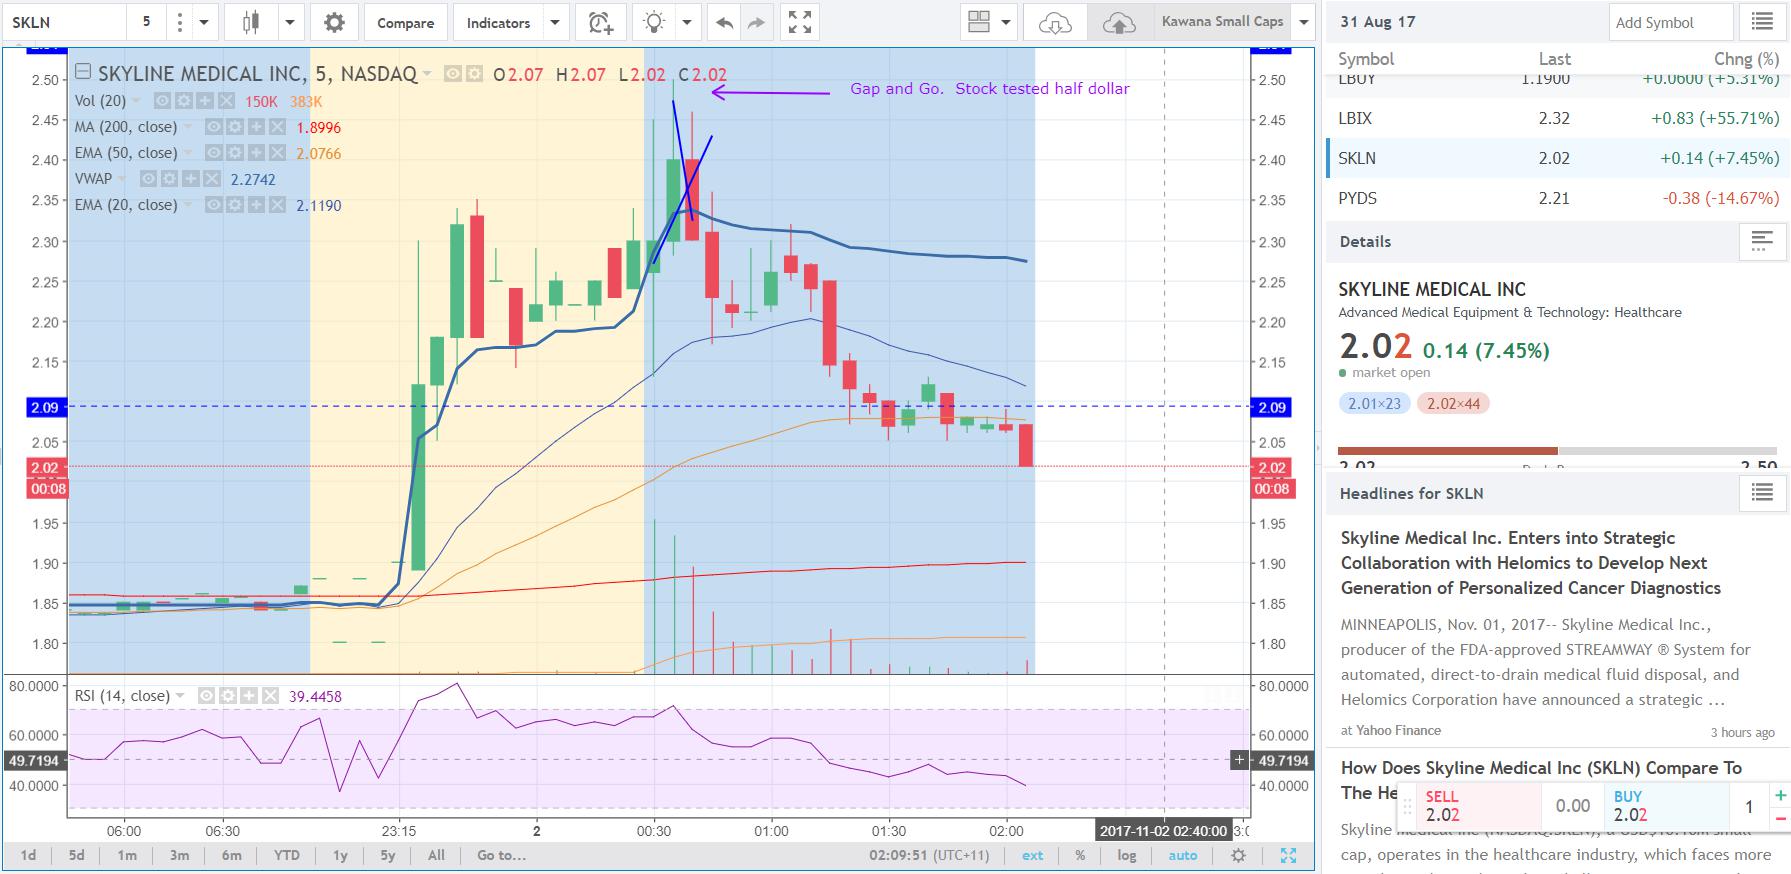The image size is (1791, 874).
Task: Open the SKYLINE MEDICAL main series settings gear
Action: click(x=474, y=73)
